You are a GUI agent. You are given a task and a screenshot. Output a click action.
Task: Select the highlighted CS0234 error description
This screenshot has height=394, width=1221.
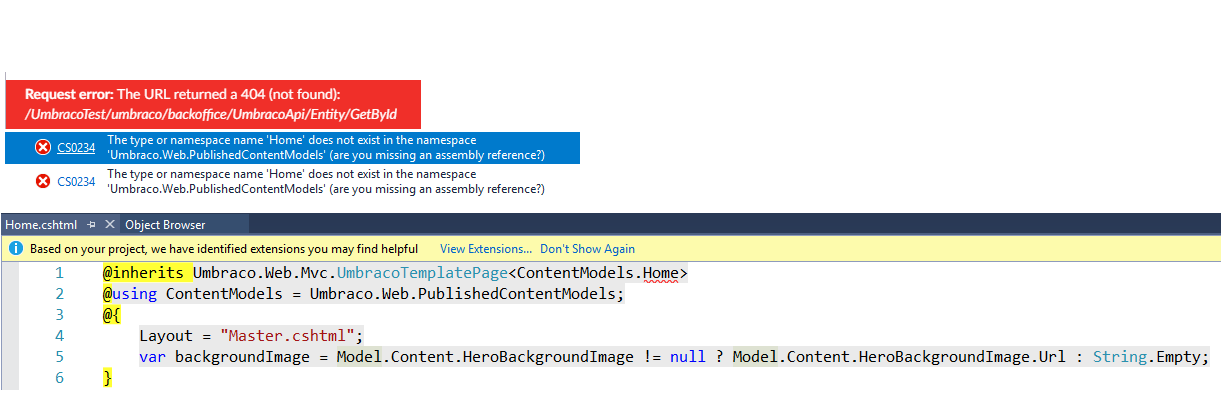click(326, 148)
